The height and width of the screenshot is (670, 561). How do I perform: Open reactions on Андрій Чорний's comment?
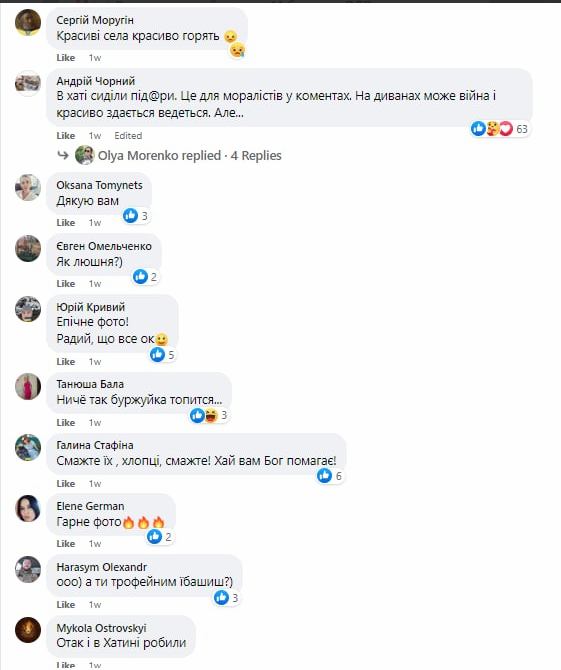[500, 129]
